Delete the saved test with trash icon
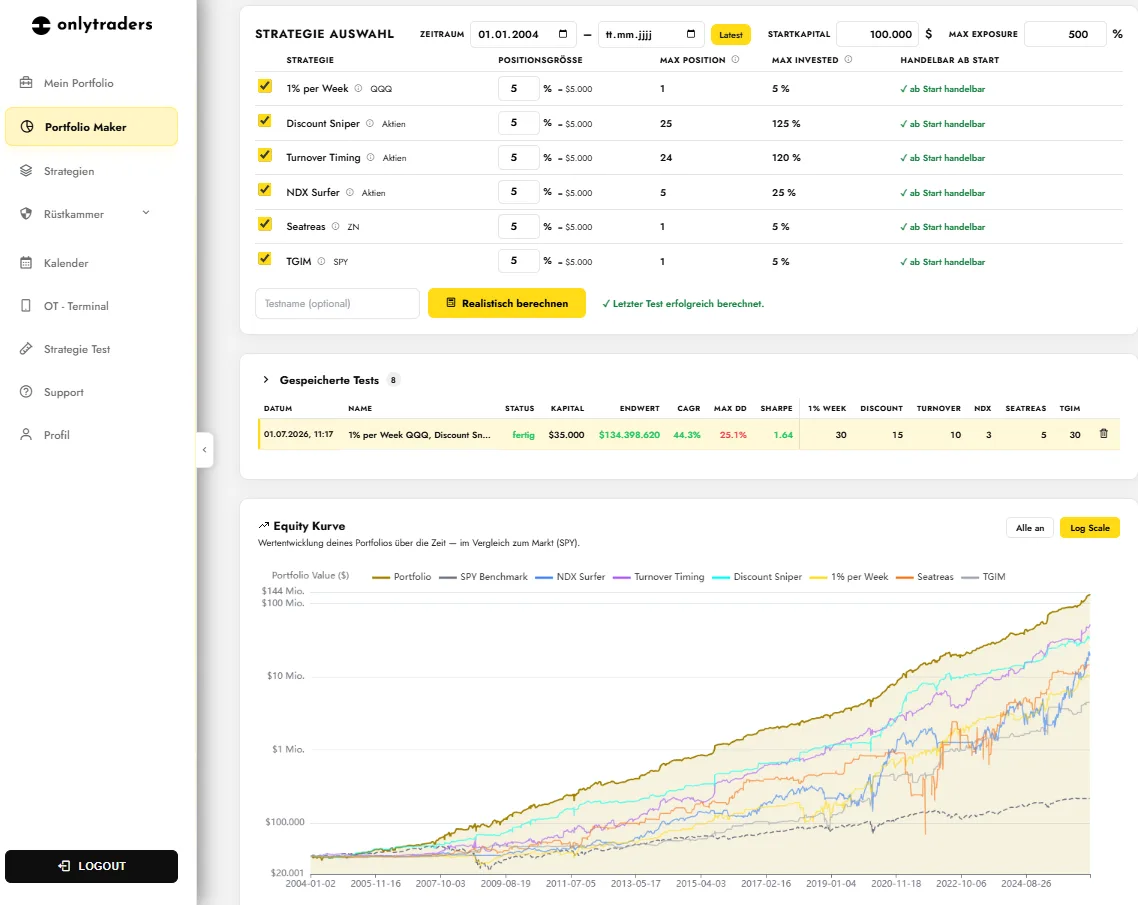Screen dimensions: 1138x905 click(1103, 434)
